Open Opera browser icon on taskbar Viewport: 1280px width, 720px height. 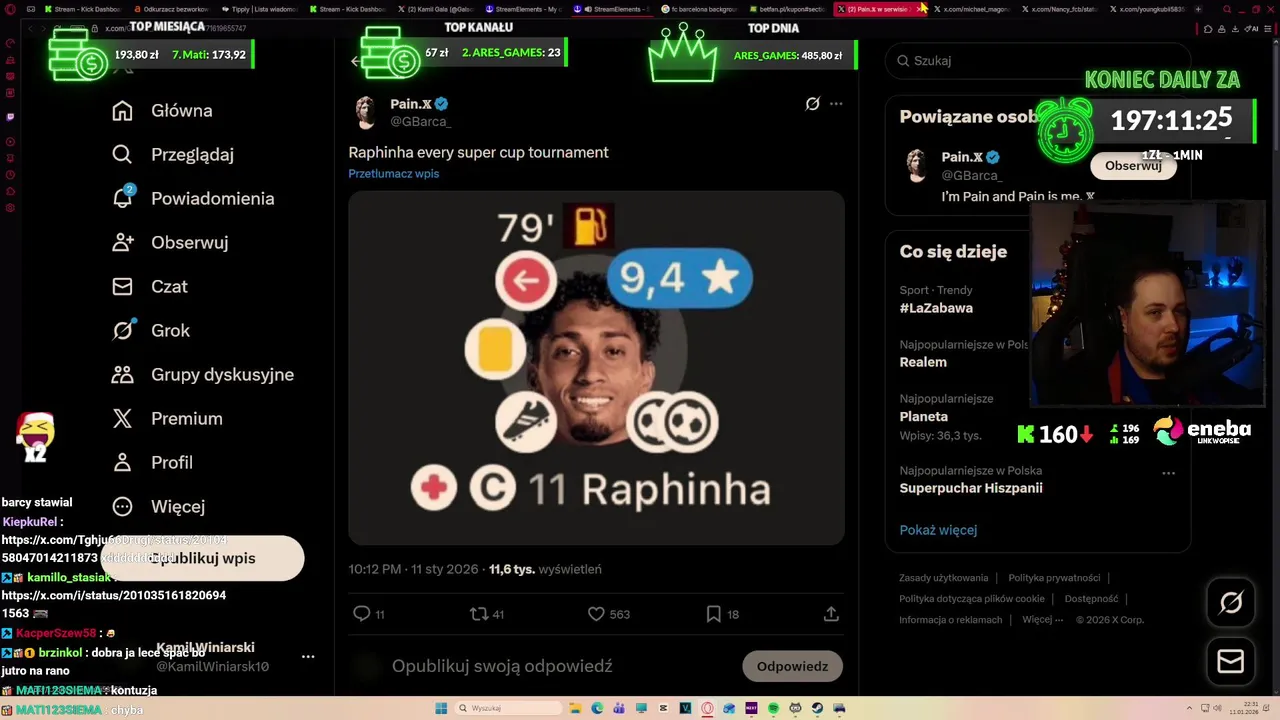coord(707,708)
